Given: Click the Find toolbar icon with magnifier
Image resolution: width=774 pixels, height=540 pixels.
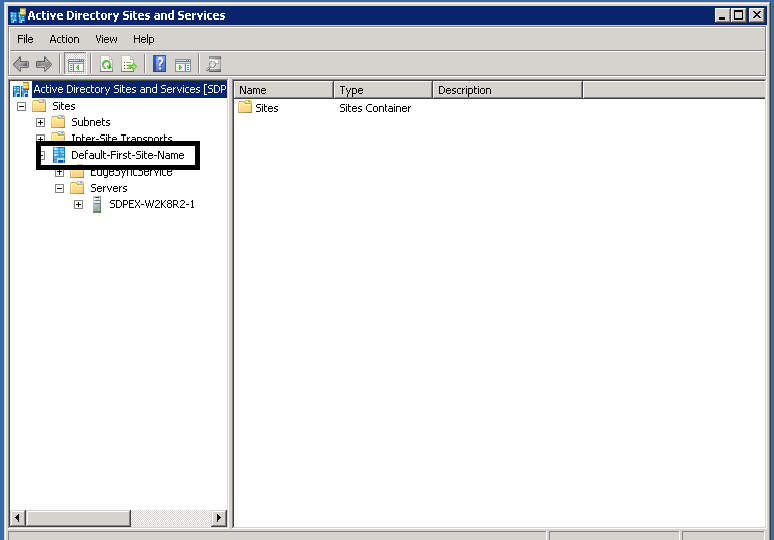Looking at the screenshot, I should [x=214, y=64].
